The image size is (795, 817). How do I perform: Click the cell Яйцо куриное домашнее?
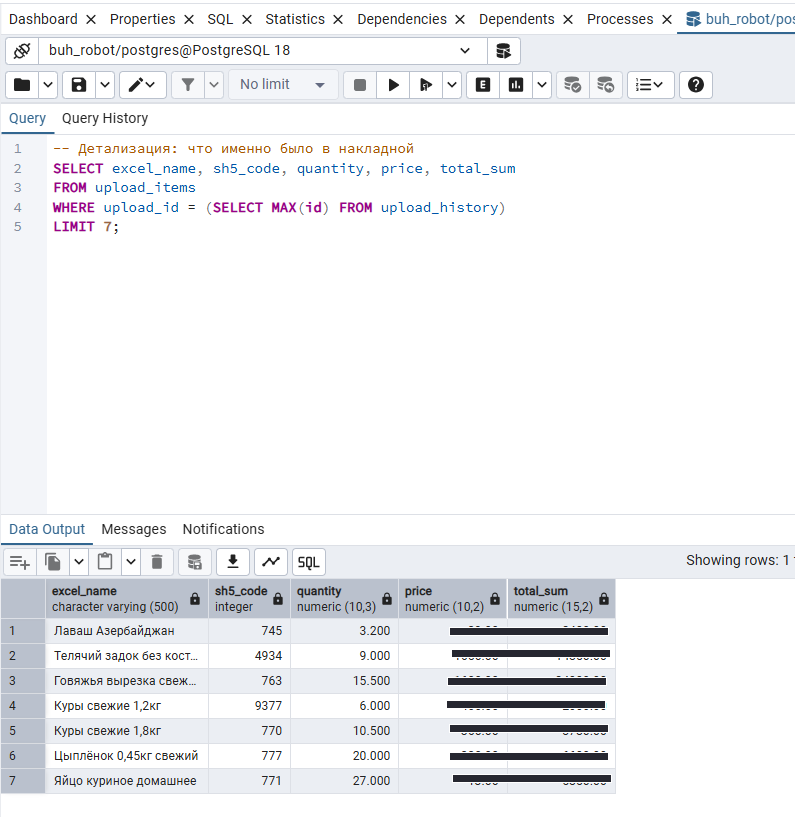[127, 781]
